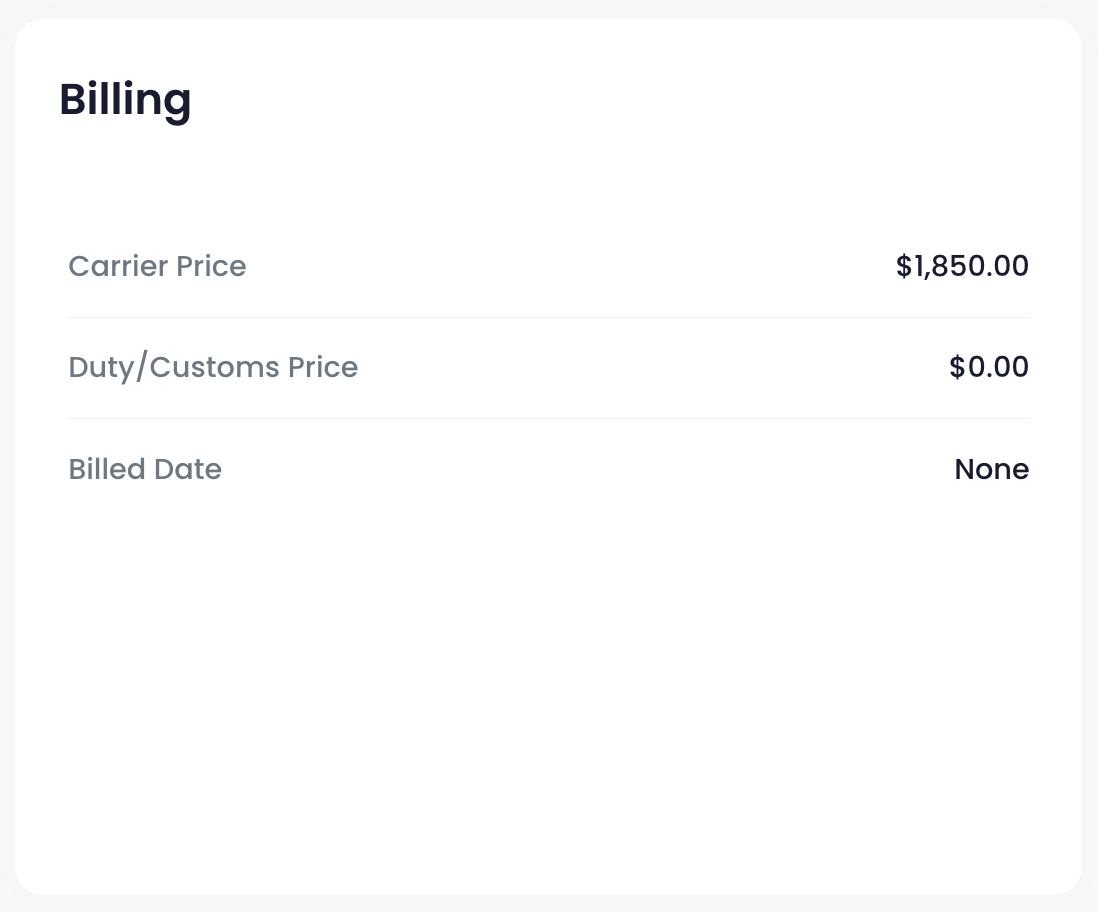Click the word Customs in Duty/Customs Price

coord(214,367)
